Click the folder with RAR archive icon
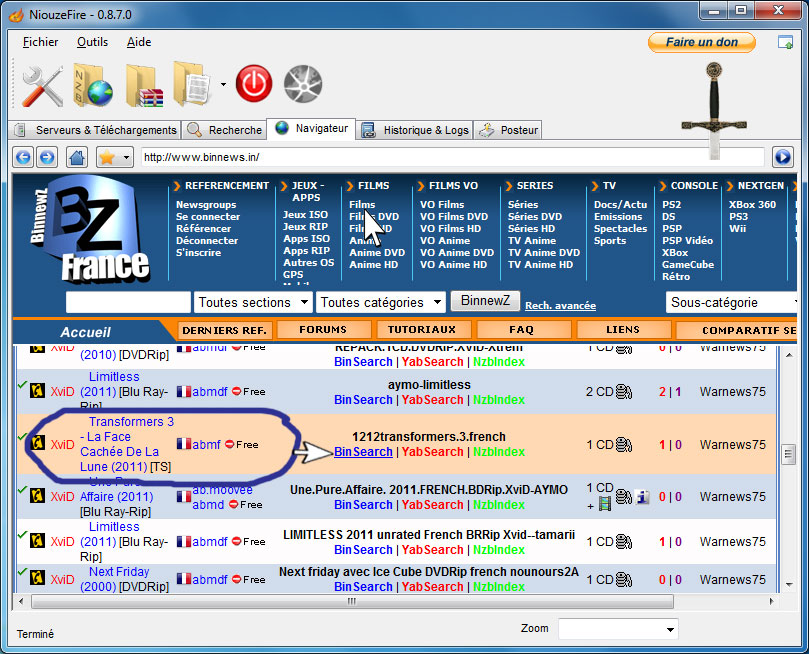809x654 pixels. [145, 86]
